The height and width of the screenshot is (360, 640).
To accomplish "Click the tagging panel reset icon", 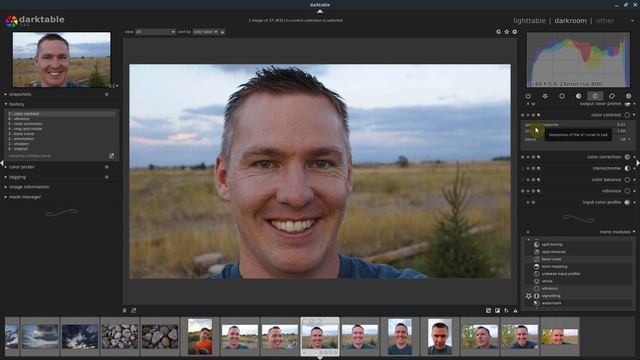I will tap(107, 177).
